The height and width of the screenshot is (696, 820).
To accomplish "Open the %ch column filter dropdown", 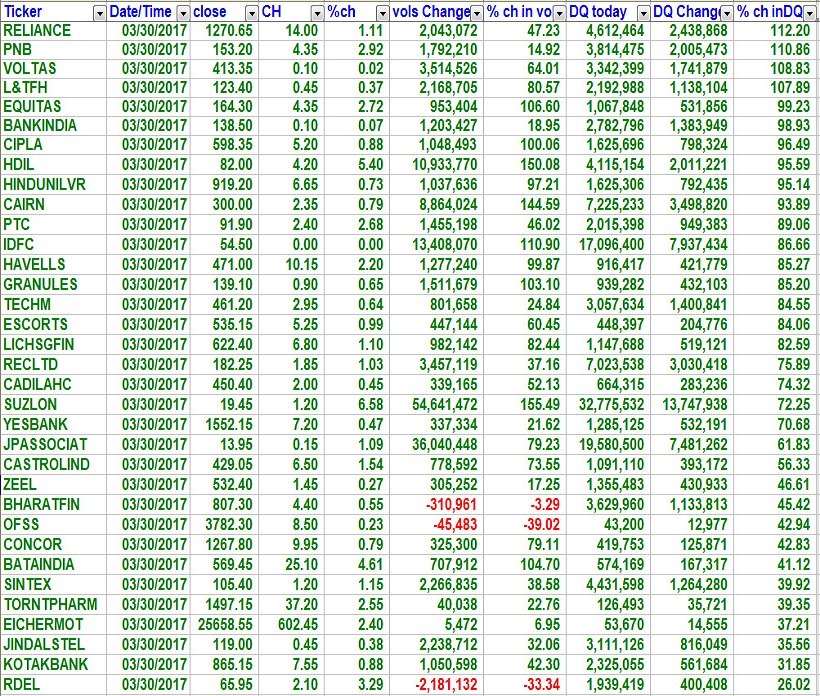I will [x=382, y=13].
